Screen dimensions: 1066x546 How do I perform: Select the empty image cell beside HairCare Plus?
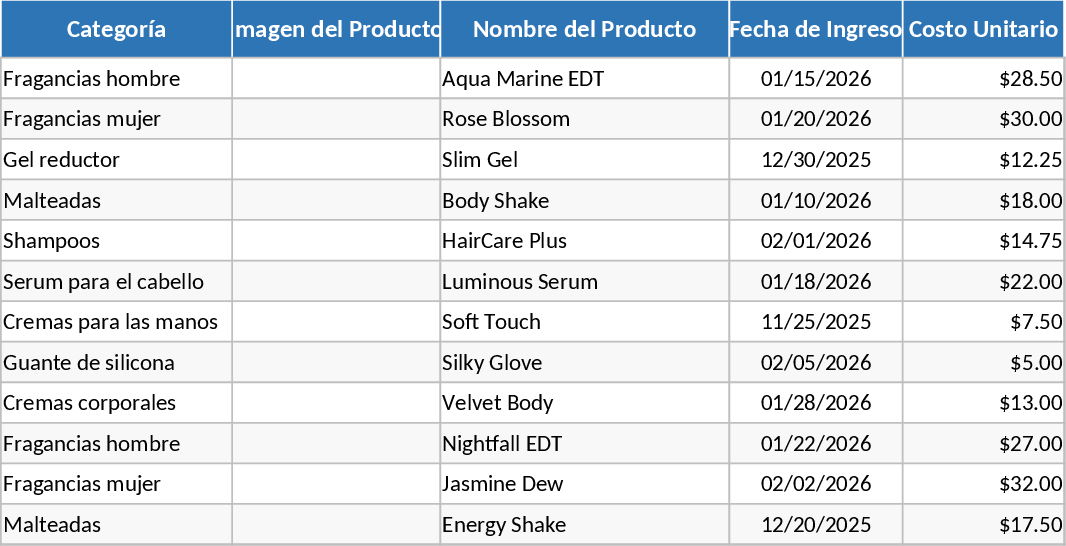336,241
